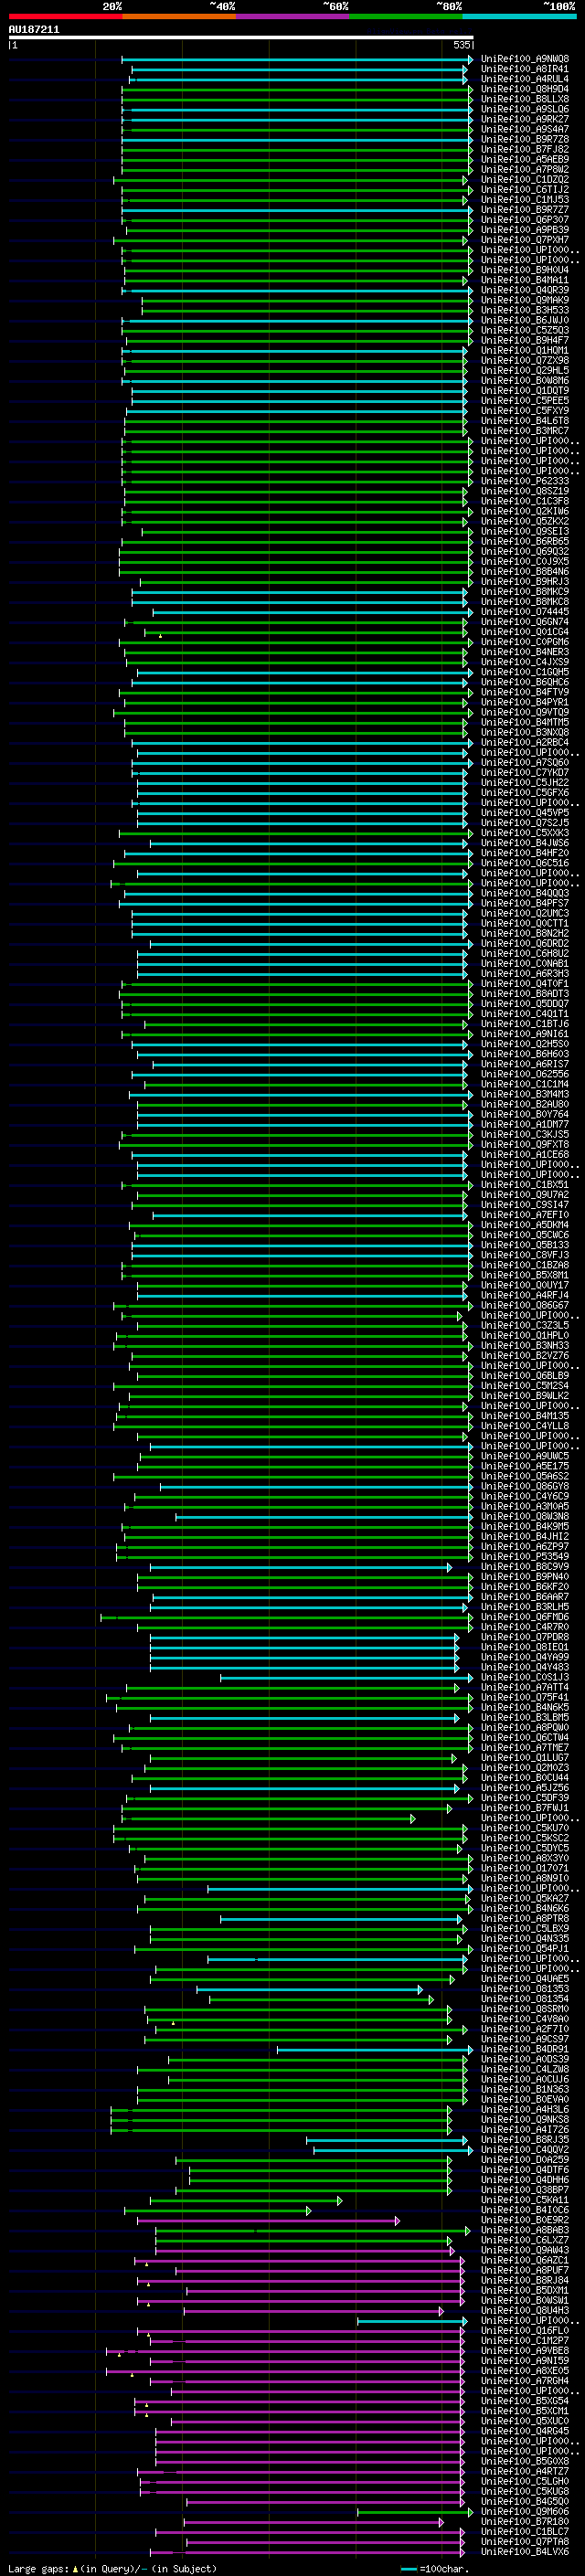Select the UniRef100_B3M4M3 row label

(x=524, y=1094)
